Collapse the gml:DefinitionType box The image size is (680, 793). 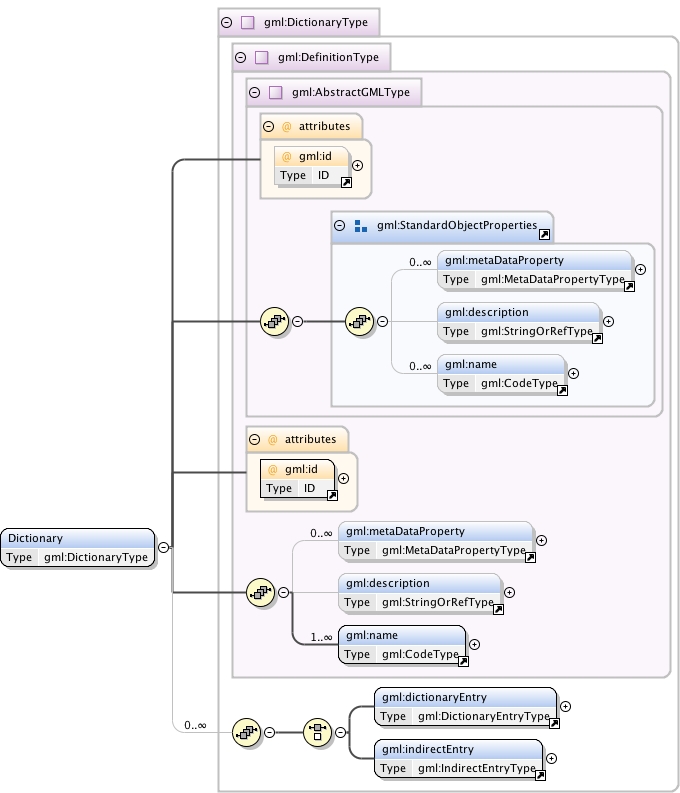[x=241, y=57]
